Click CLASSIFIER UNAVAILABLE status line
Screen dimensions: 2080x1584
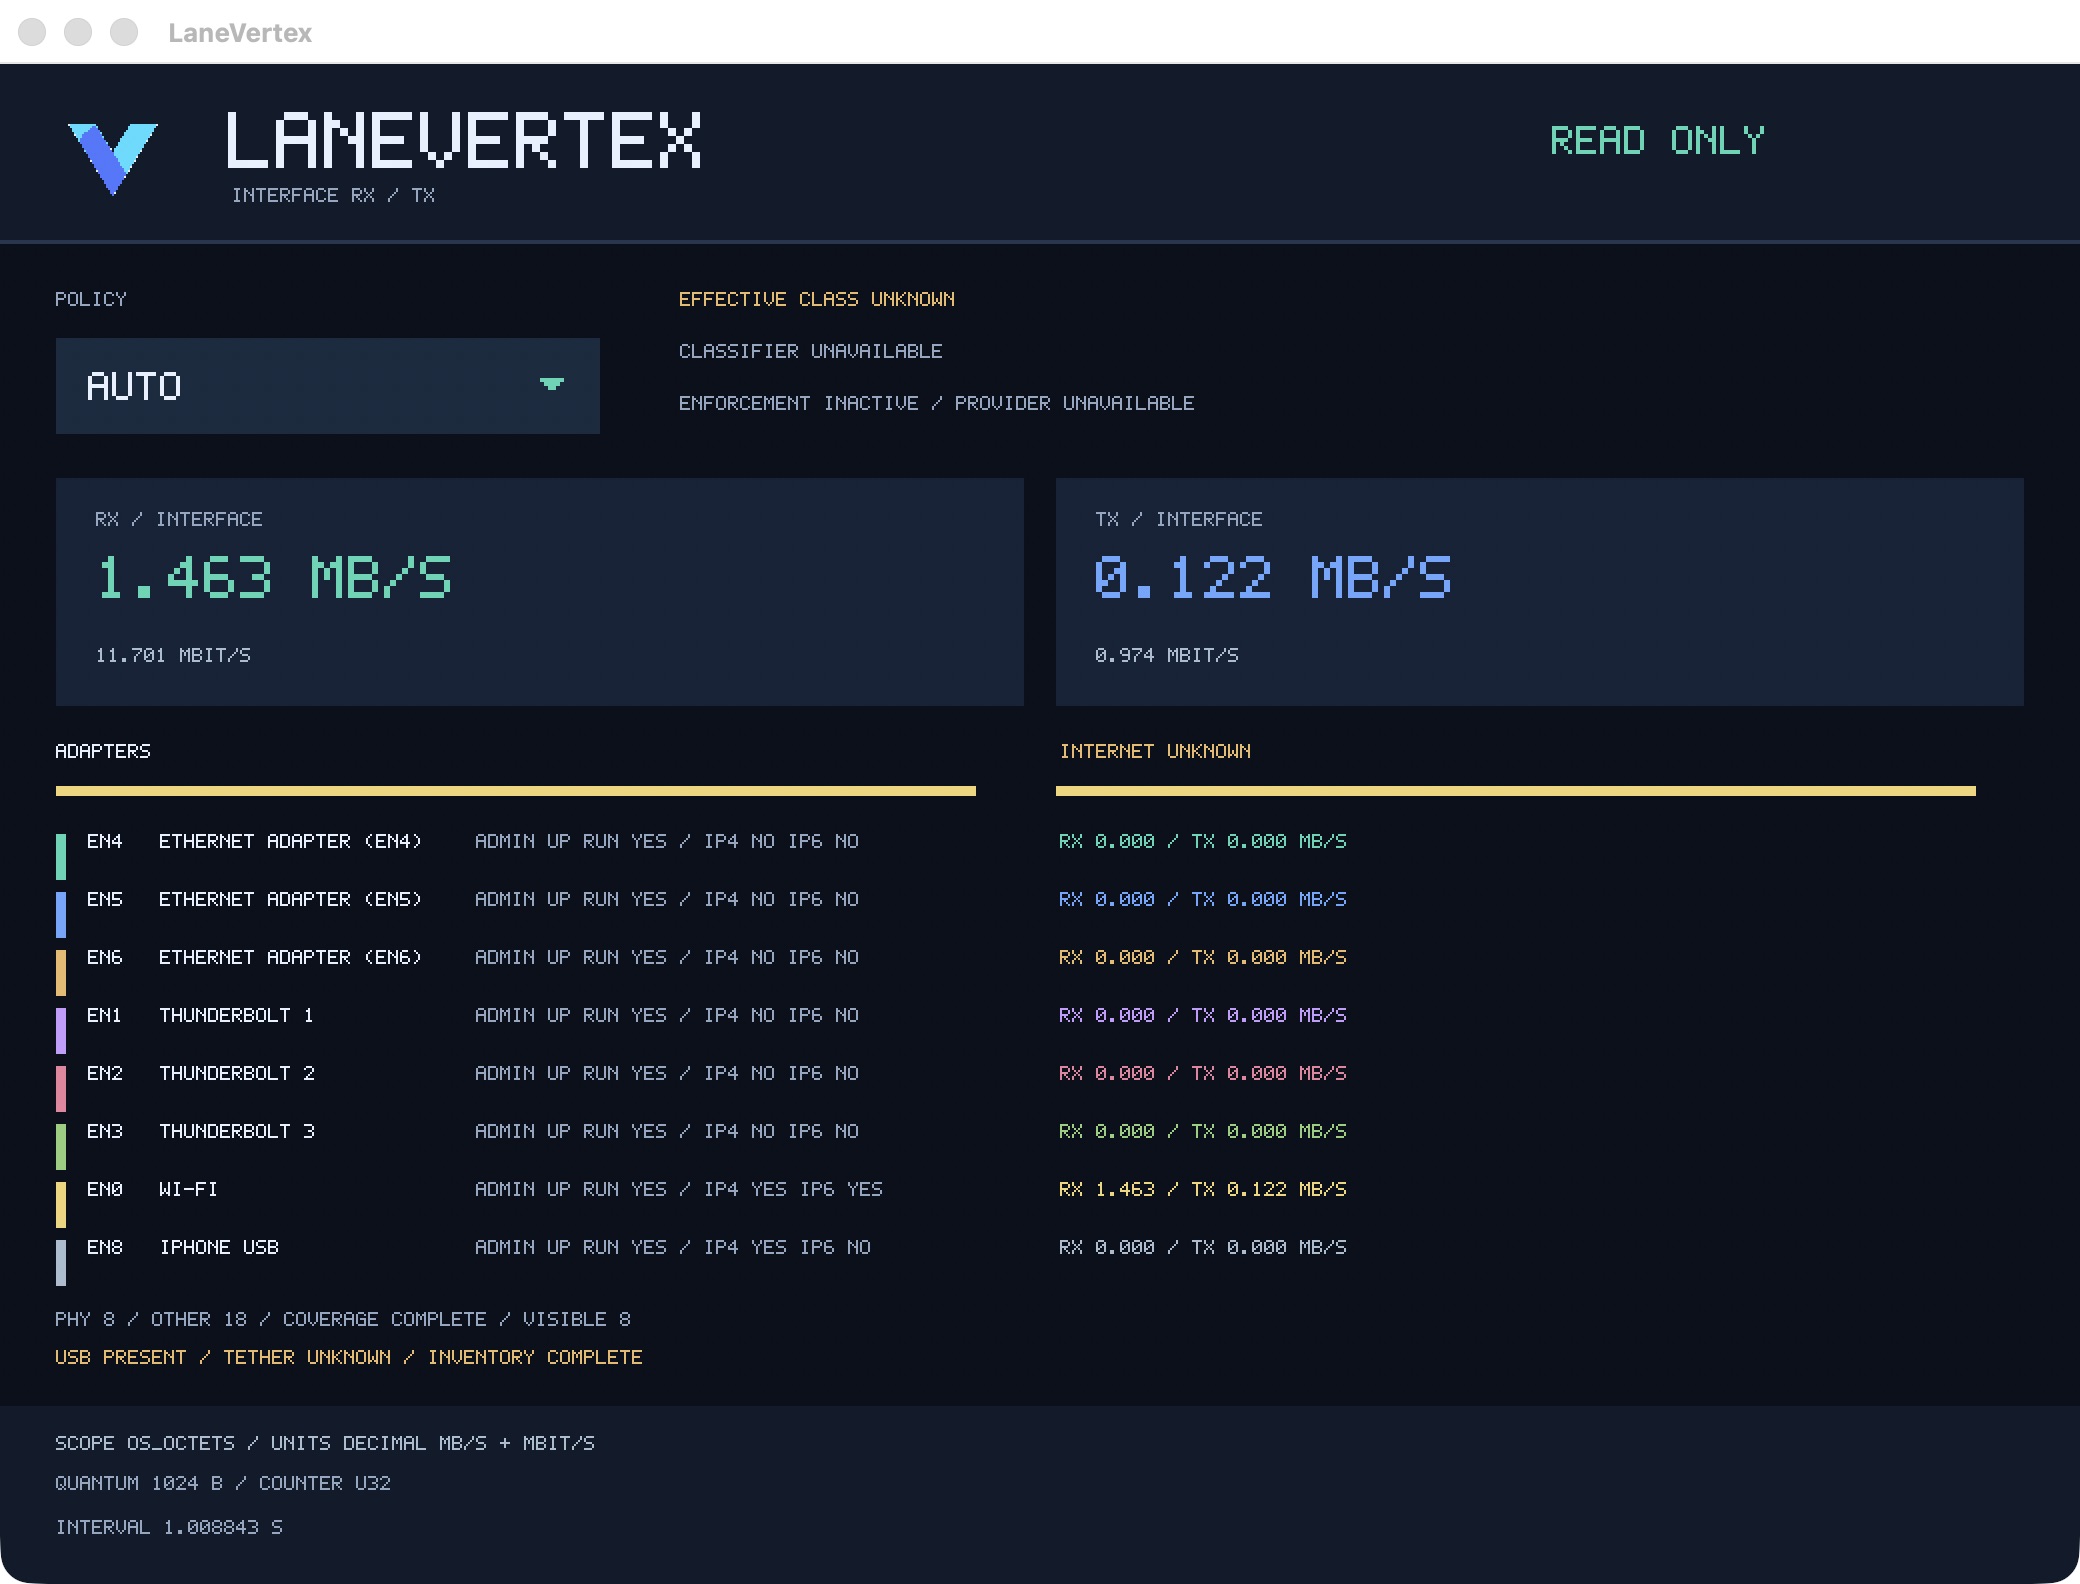(x=810, y=351)
